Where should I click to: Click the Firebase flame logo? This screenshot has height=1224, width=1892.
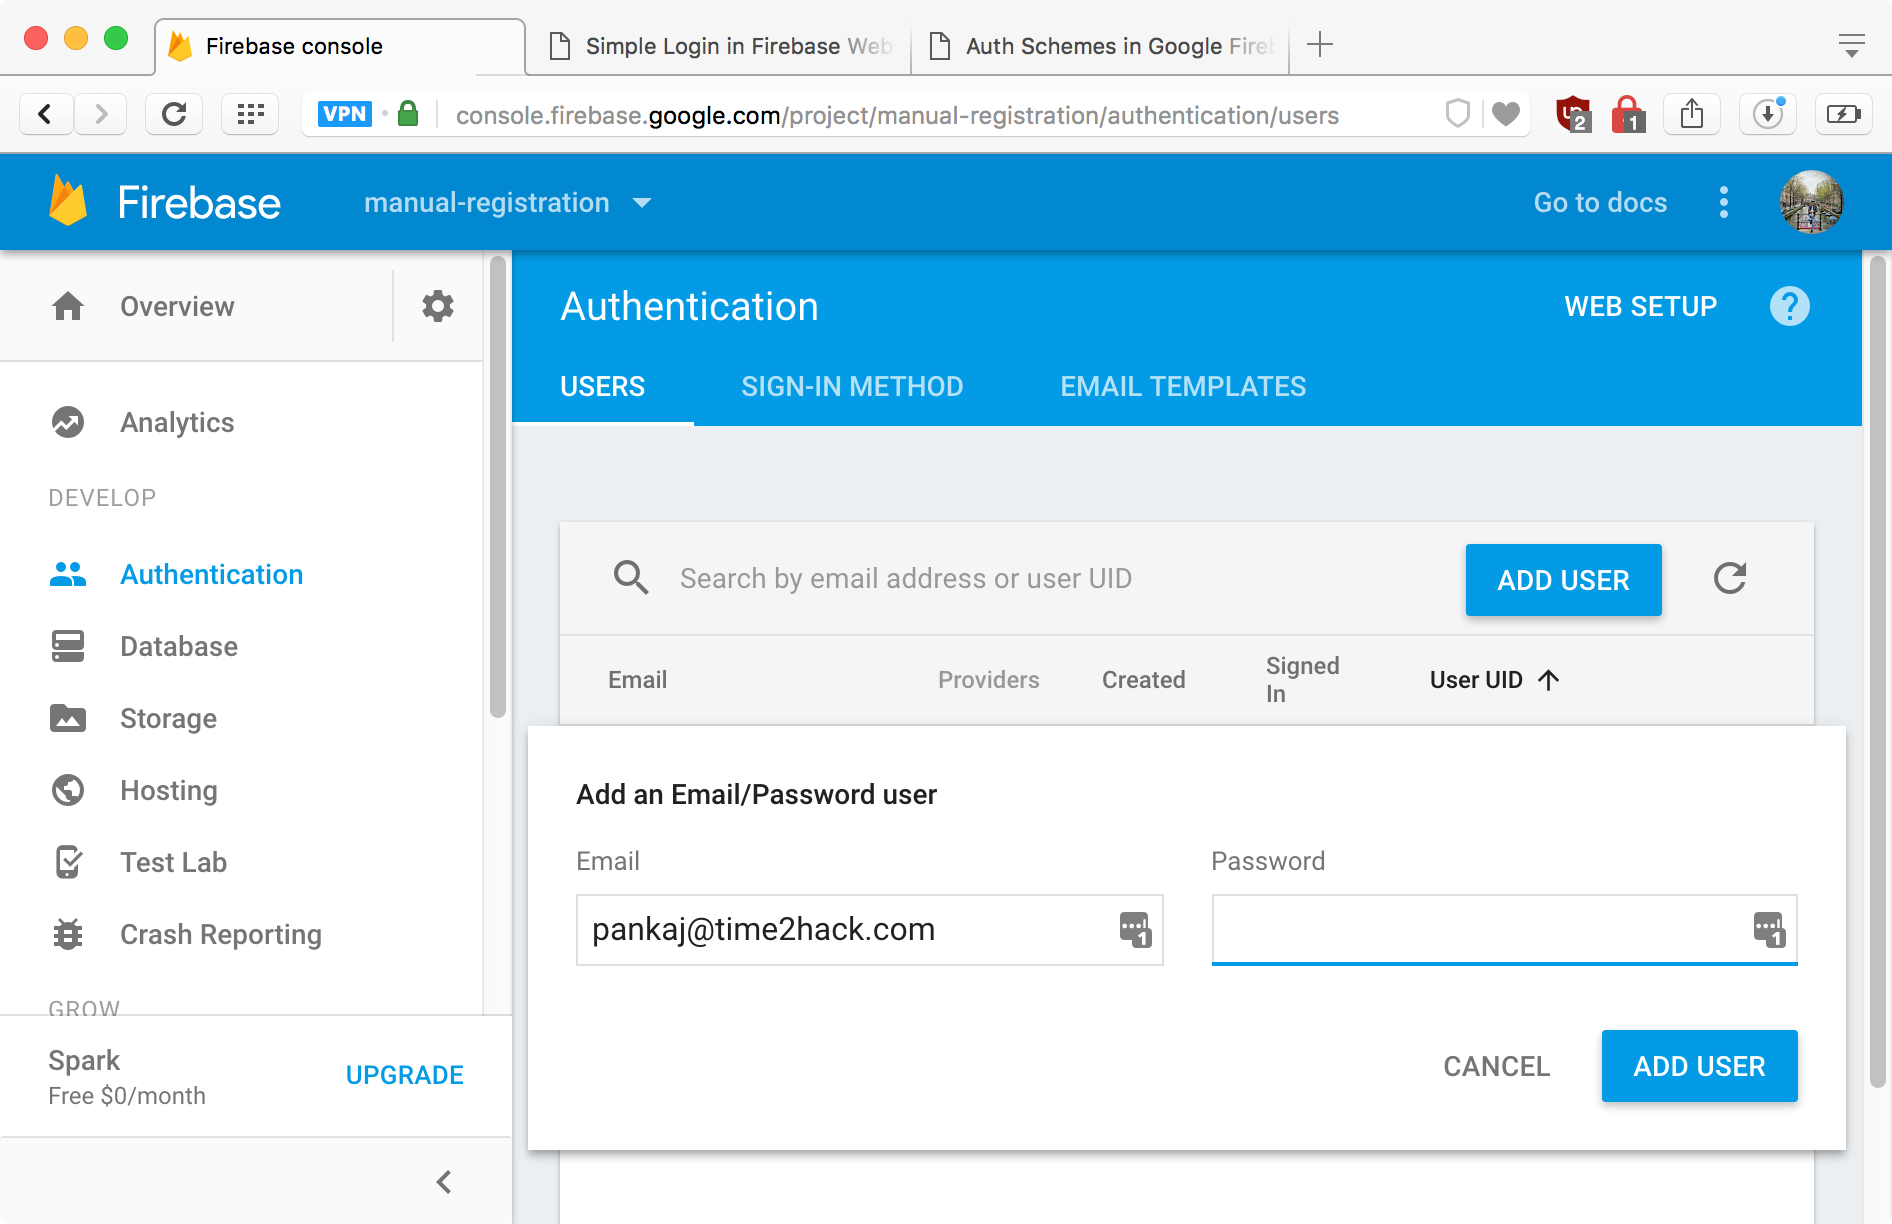click(68, 201)
